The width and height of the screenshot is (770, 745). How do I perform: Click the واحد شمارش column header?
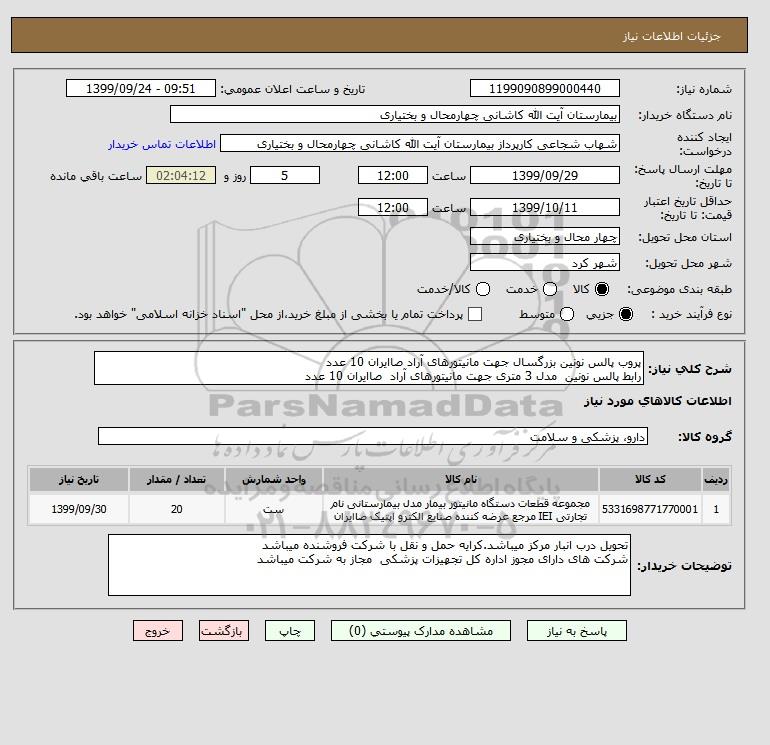pyautogui.click(x=274, y=479)
